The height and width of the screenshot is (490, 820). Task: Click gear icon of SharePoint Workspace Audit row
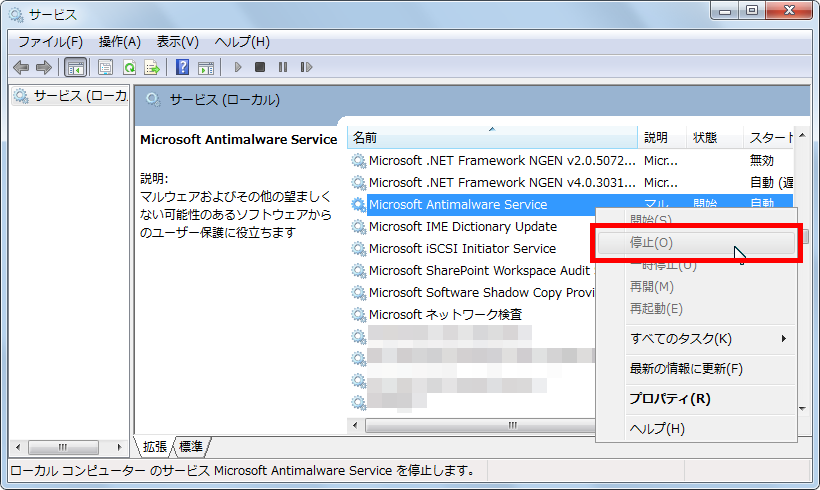pos(358,270)
